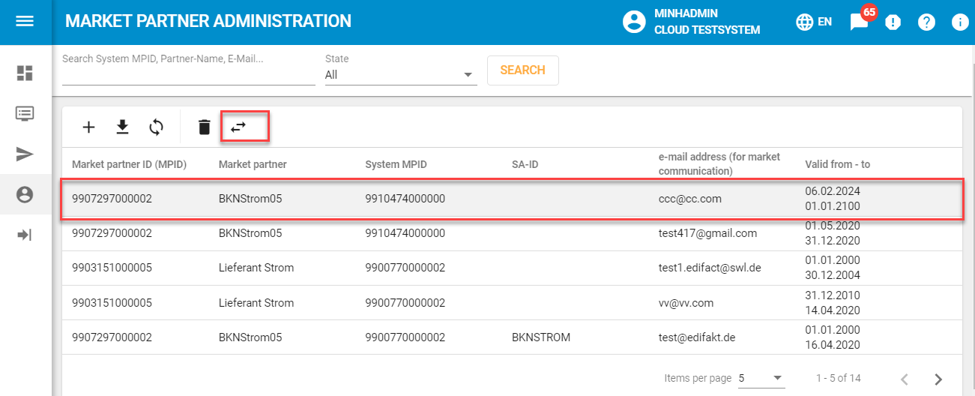This screenshot has height=396, width=975.
Task: Select row with email test1.edifact@swl.de
Action: (512, 268)
